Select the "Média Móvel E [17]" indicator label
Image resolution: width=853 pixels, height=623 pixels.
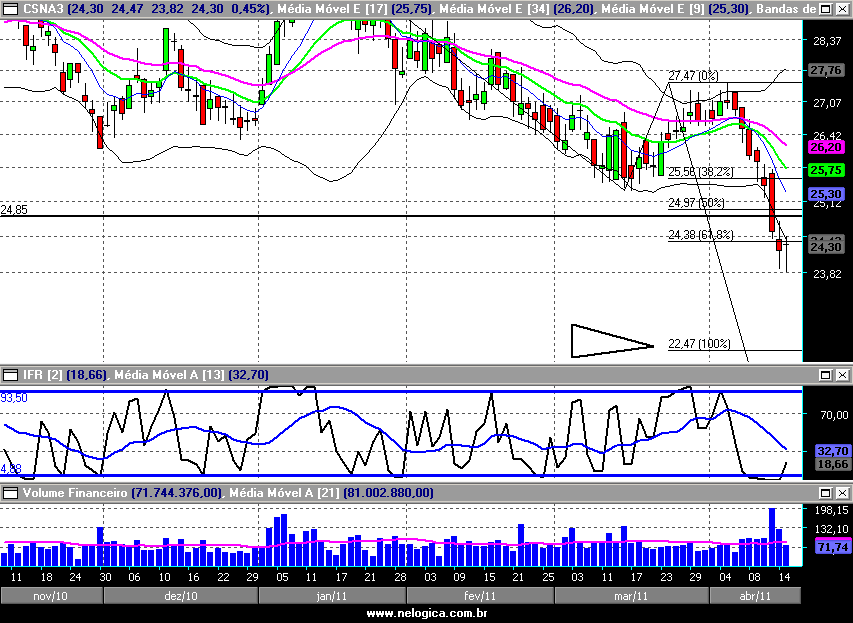point(332,9)
